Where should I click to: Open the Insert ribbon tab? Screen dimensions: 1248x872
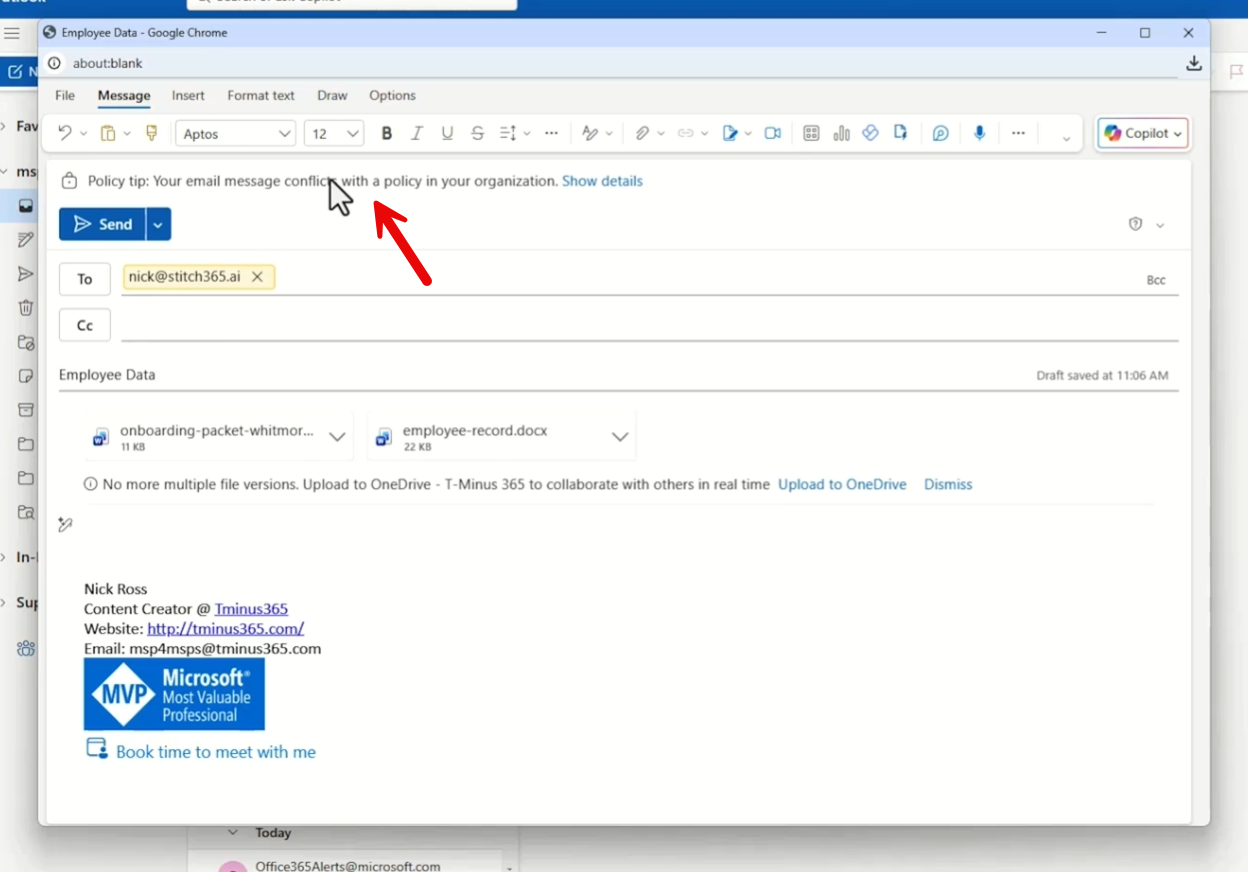[x=188, y=96]
